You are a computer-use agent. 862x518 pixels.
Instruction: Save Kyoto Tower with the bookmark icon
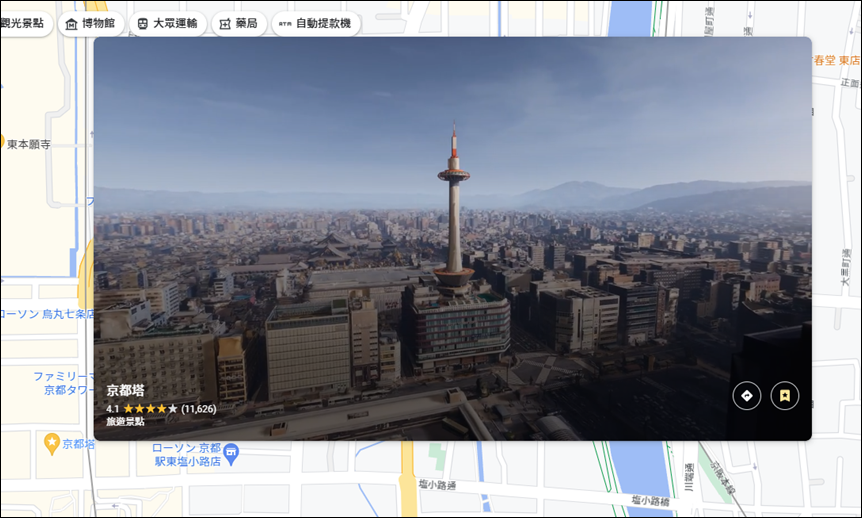click(x=784, y=395)
